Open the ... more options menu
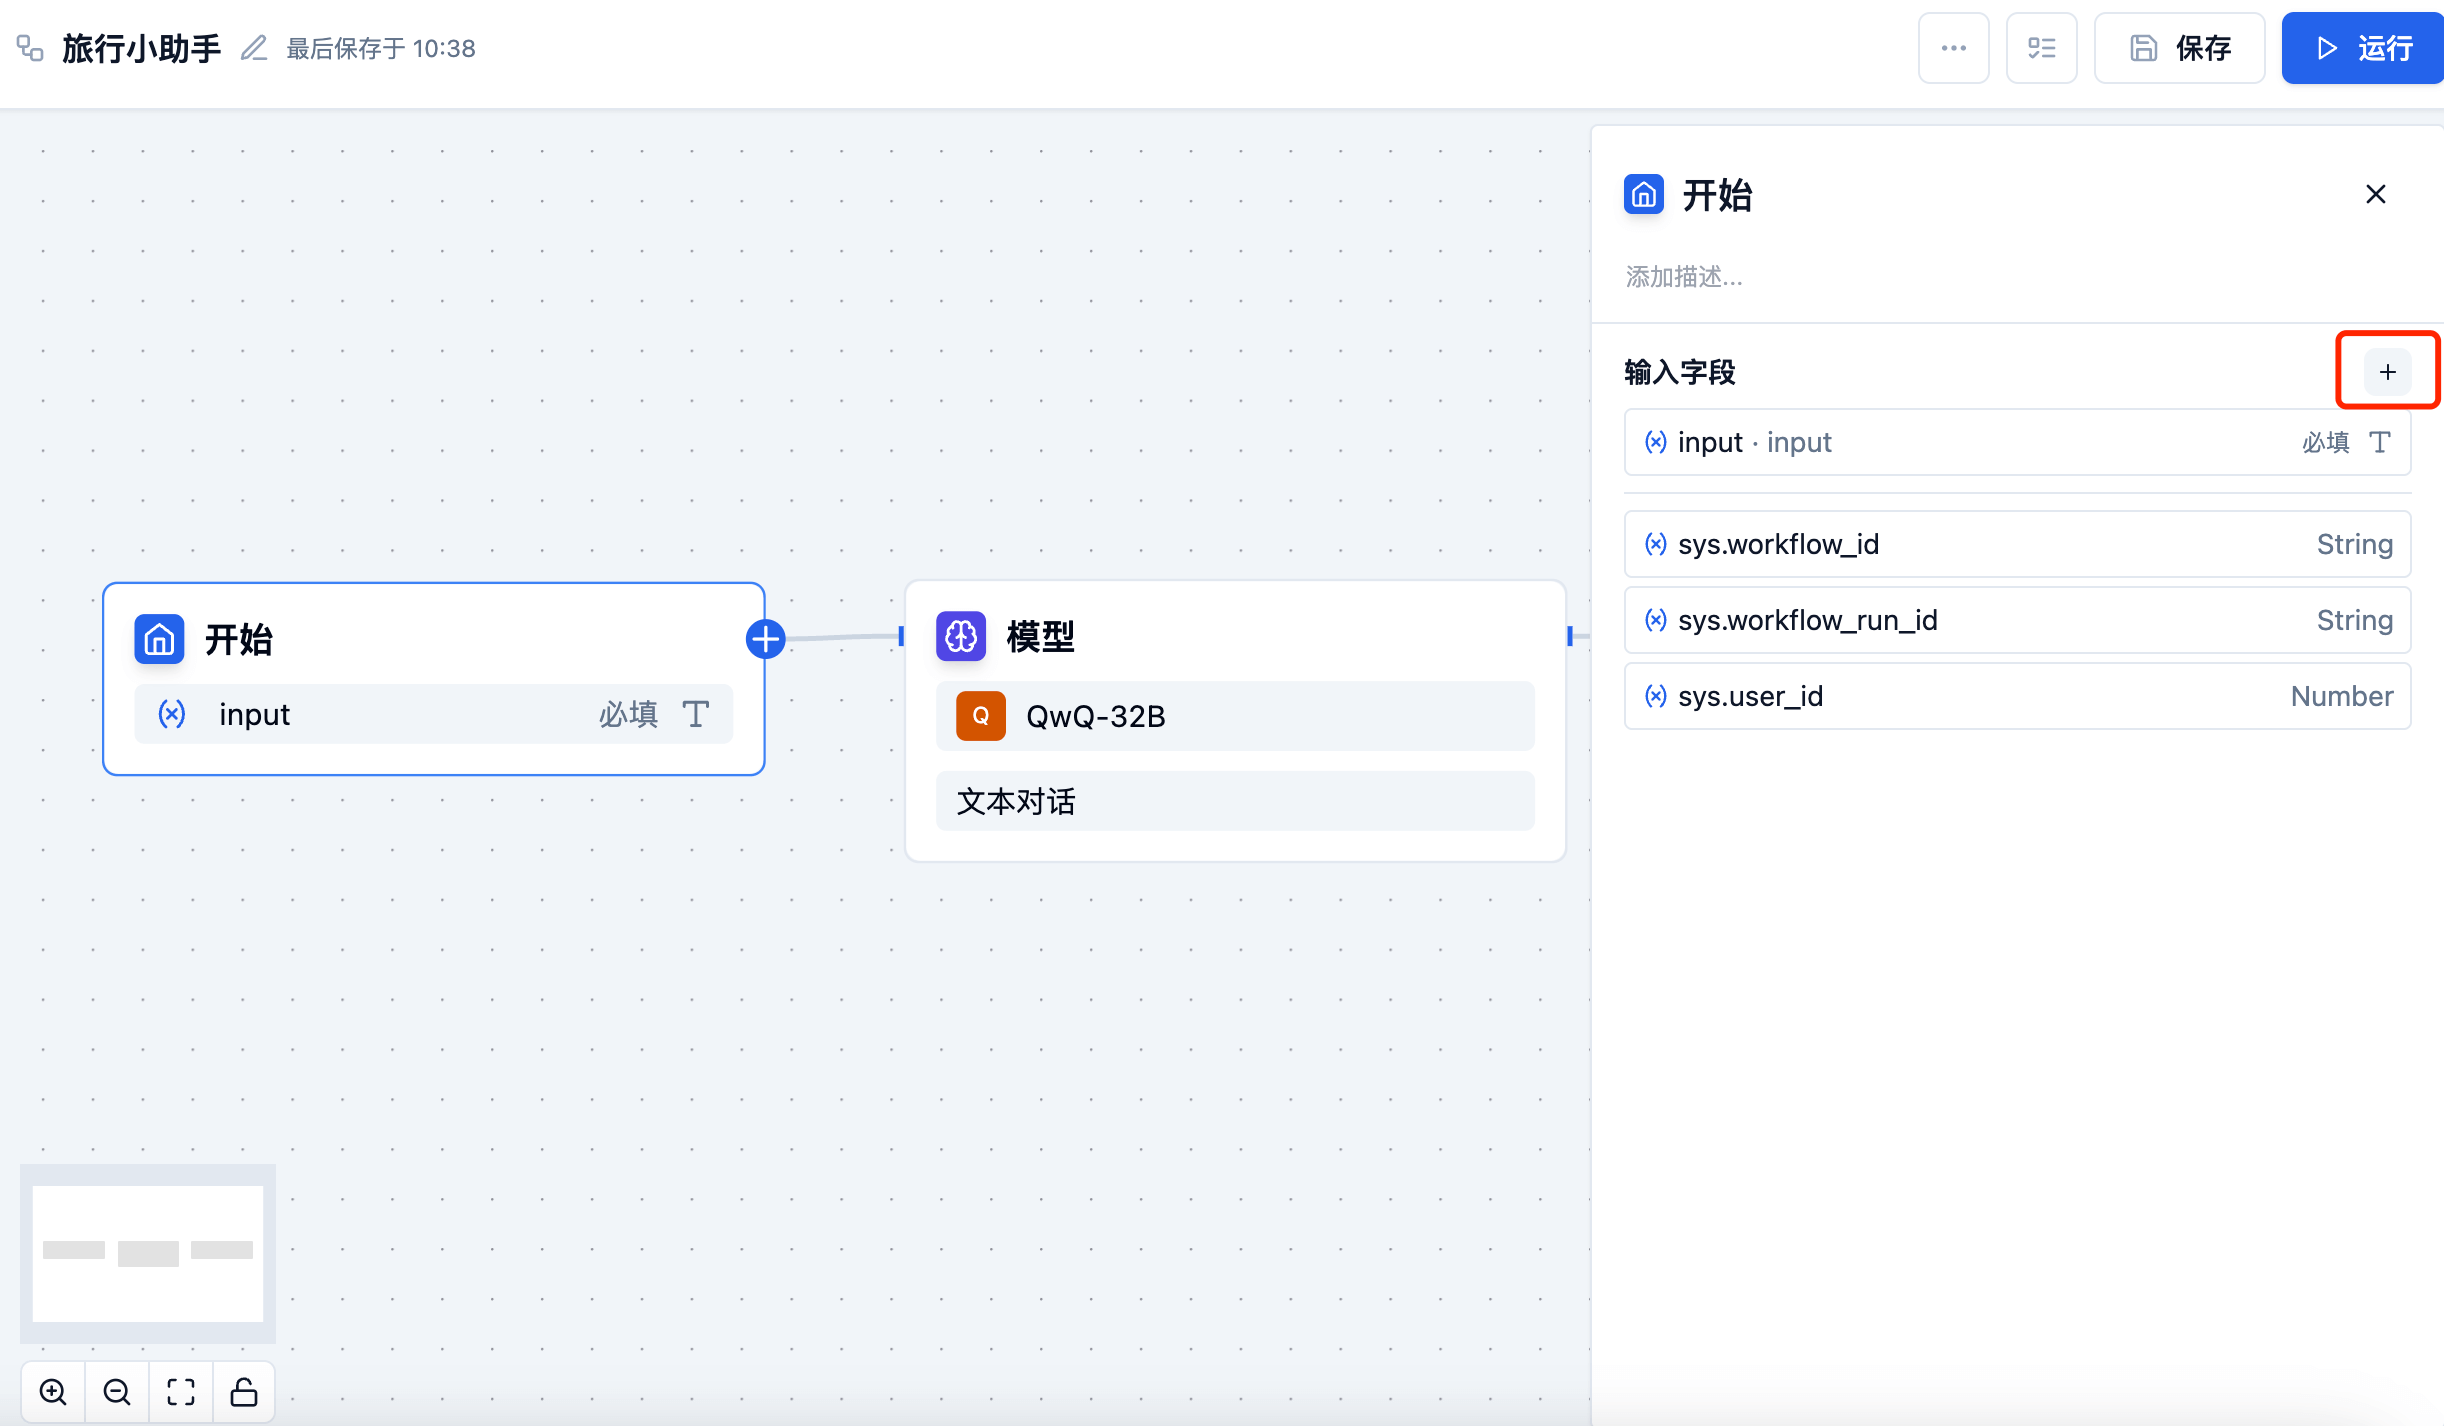The height and width of the screenshot is (1426, 2444). click(1952, 47)
